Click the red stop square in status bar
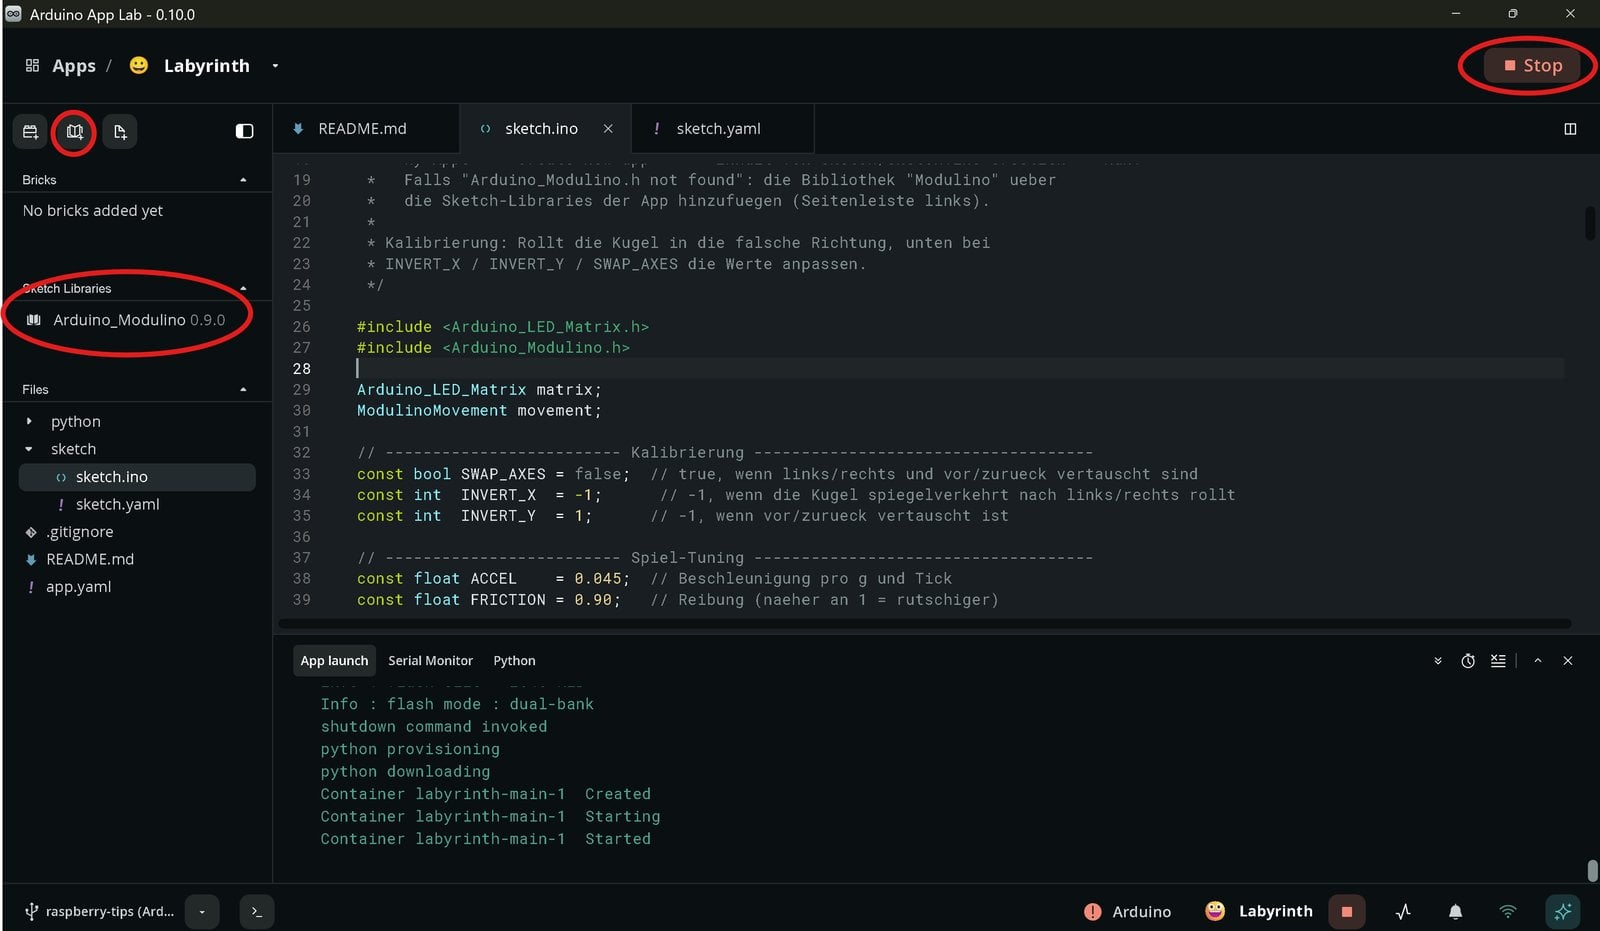This screenshot has width=1600, height=931. click(1346, 911)
